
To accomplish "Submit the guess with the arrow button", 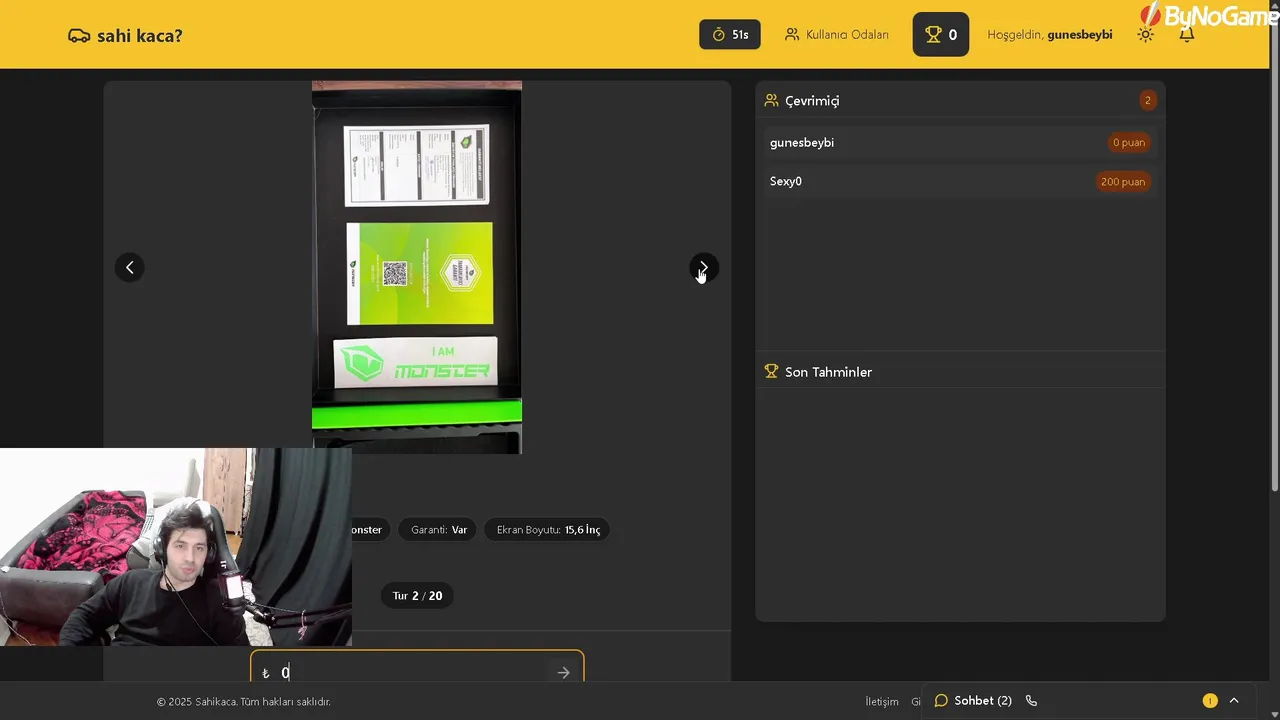I will (564, 673).
